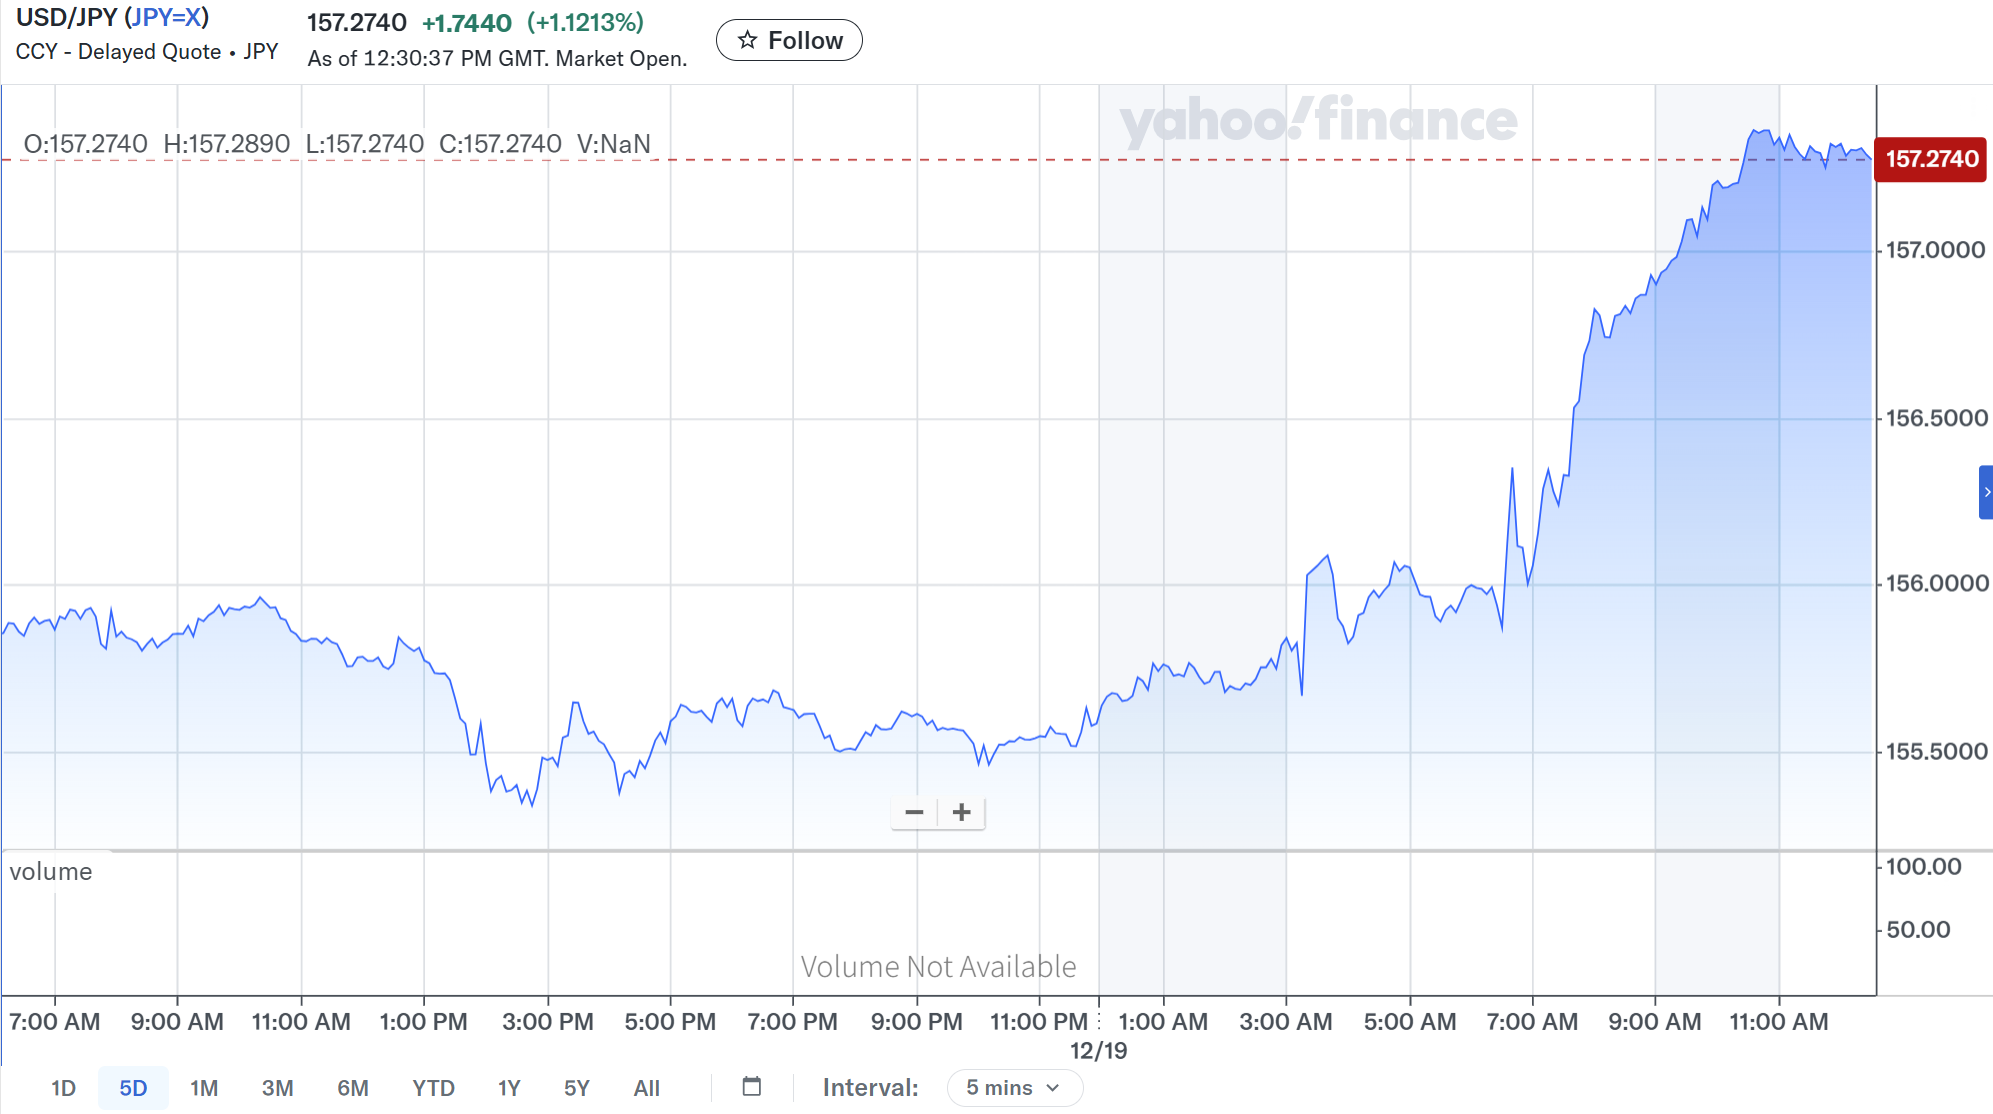Image resolution: width=1993 pixels, height=1114 pixels.
Task: Choose the 6M range option
Action: pyautogui.click(x=352, y=1088)
